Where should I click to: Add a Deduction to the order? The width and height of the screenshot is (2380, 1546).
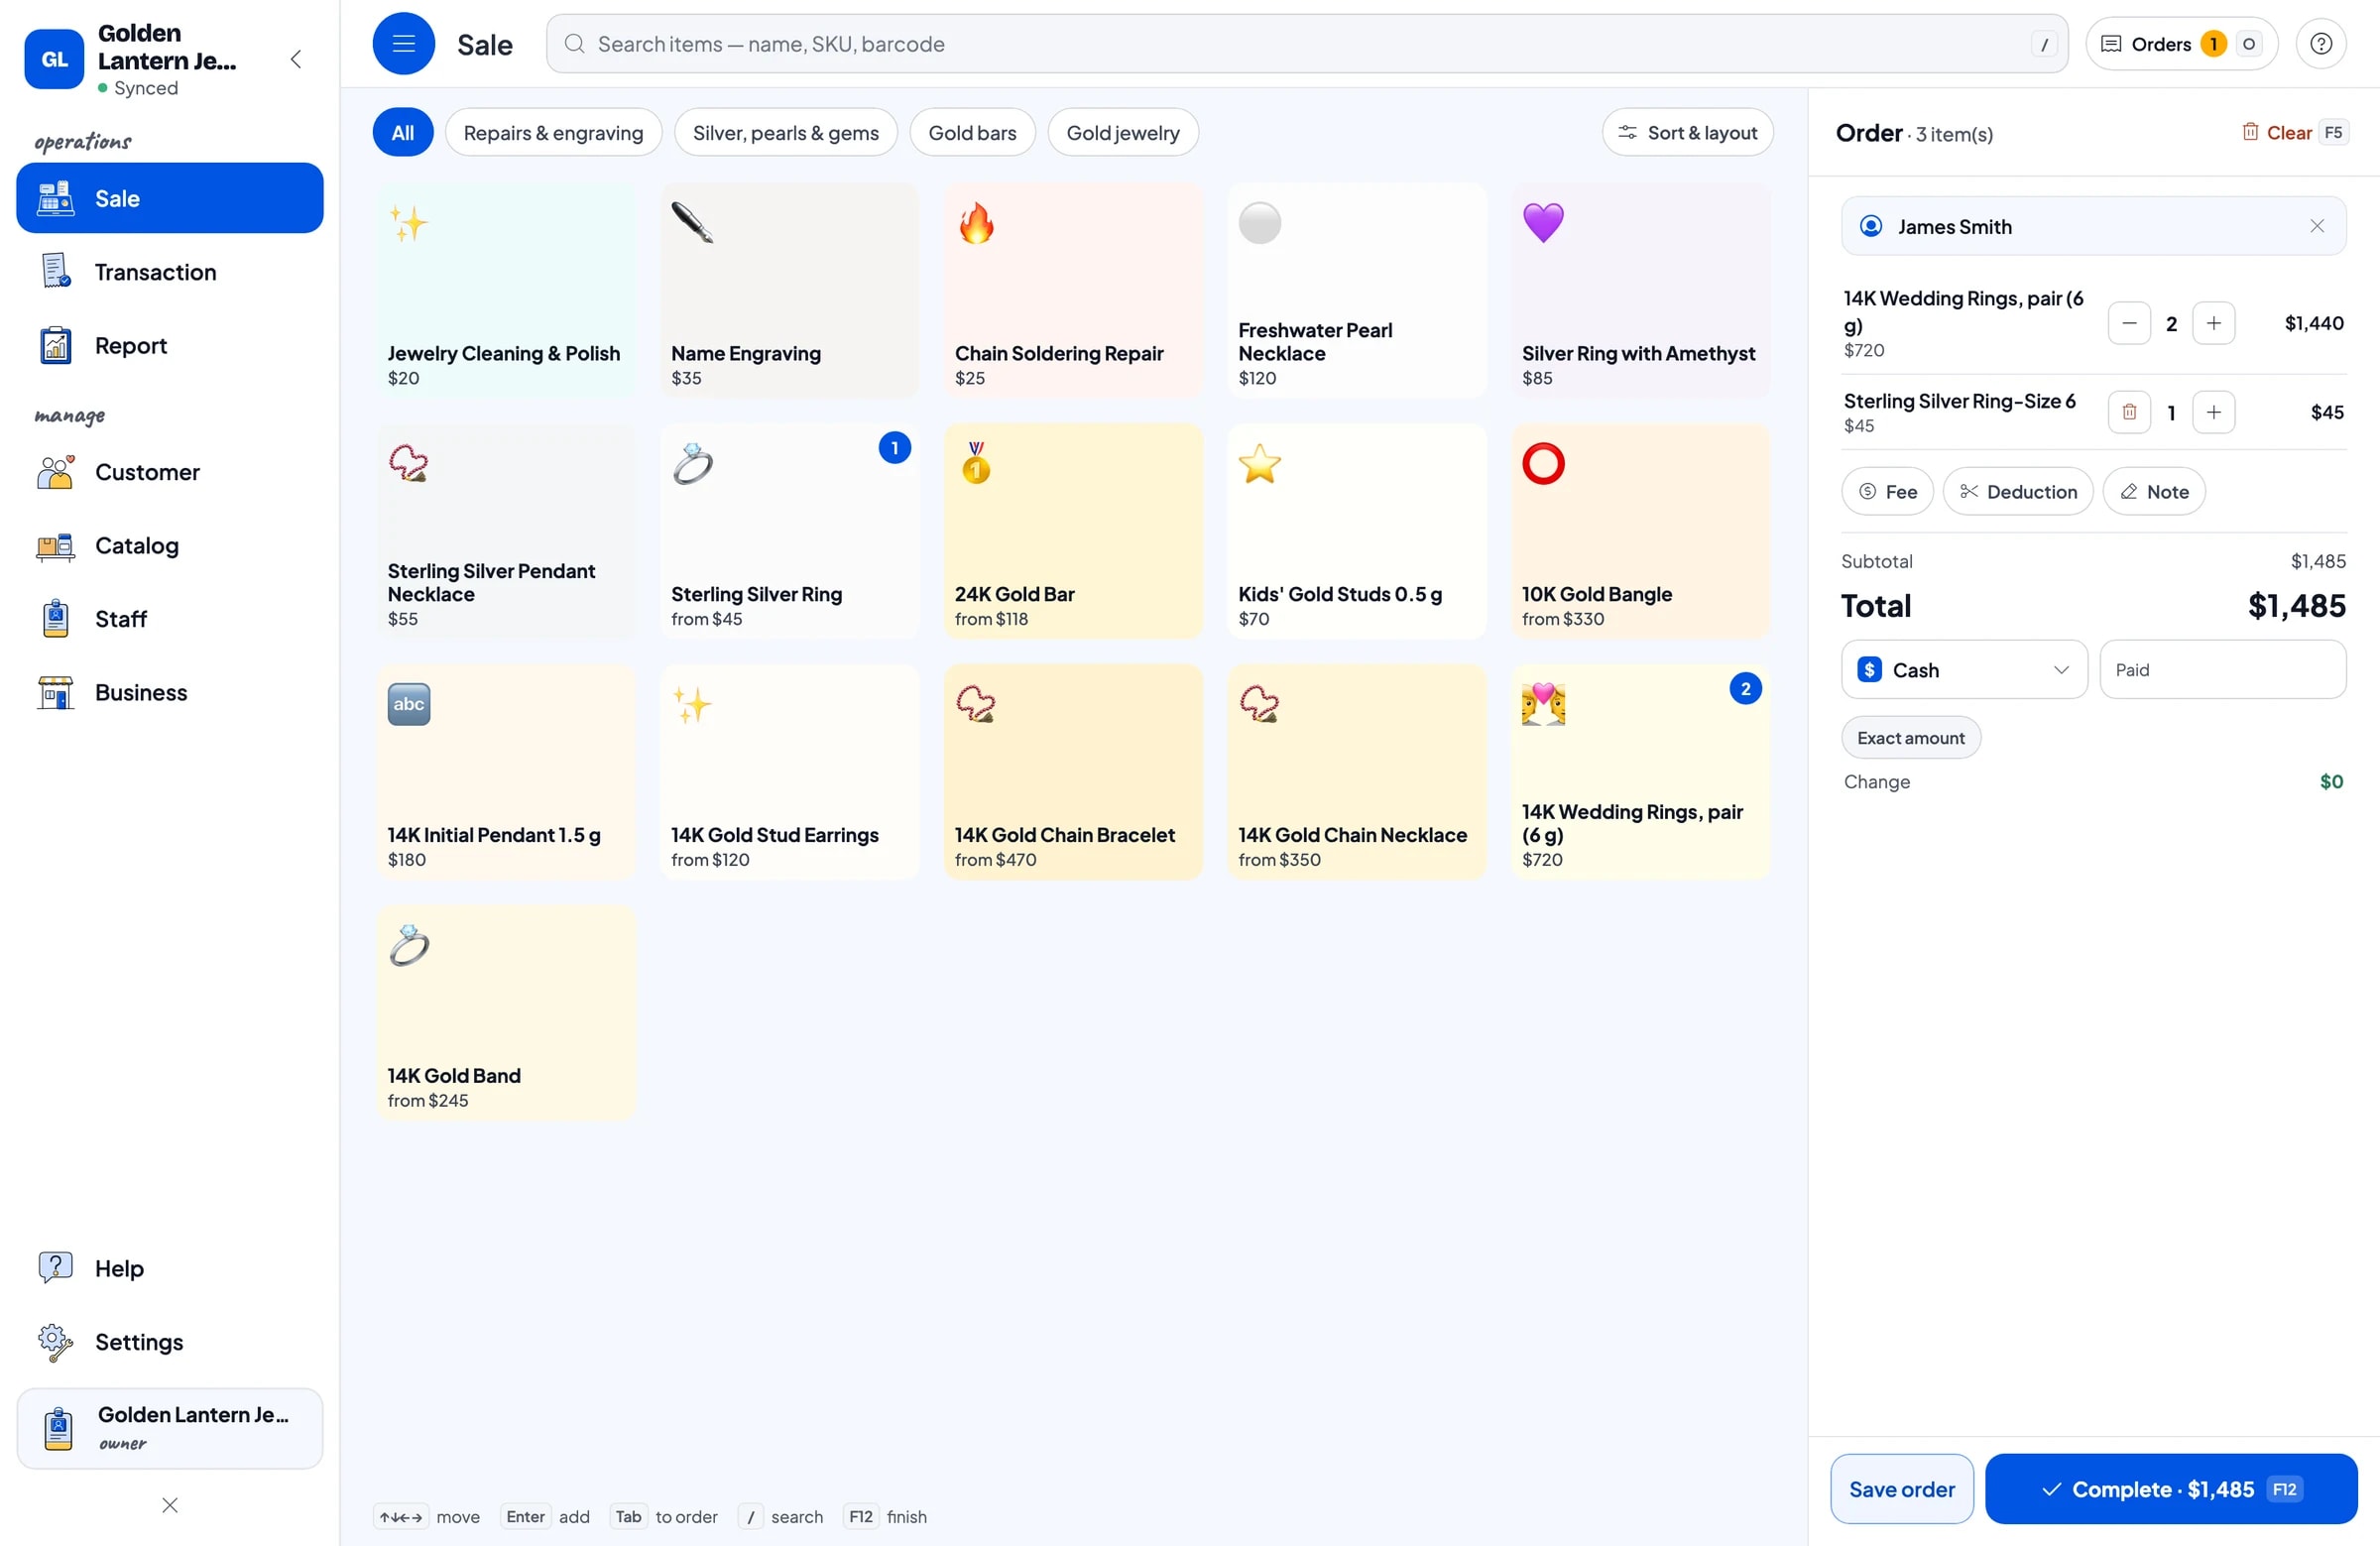click(x=2017, y=492)
